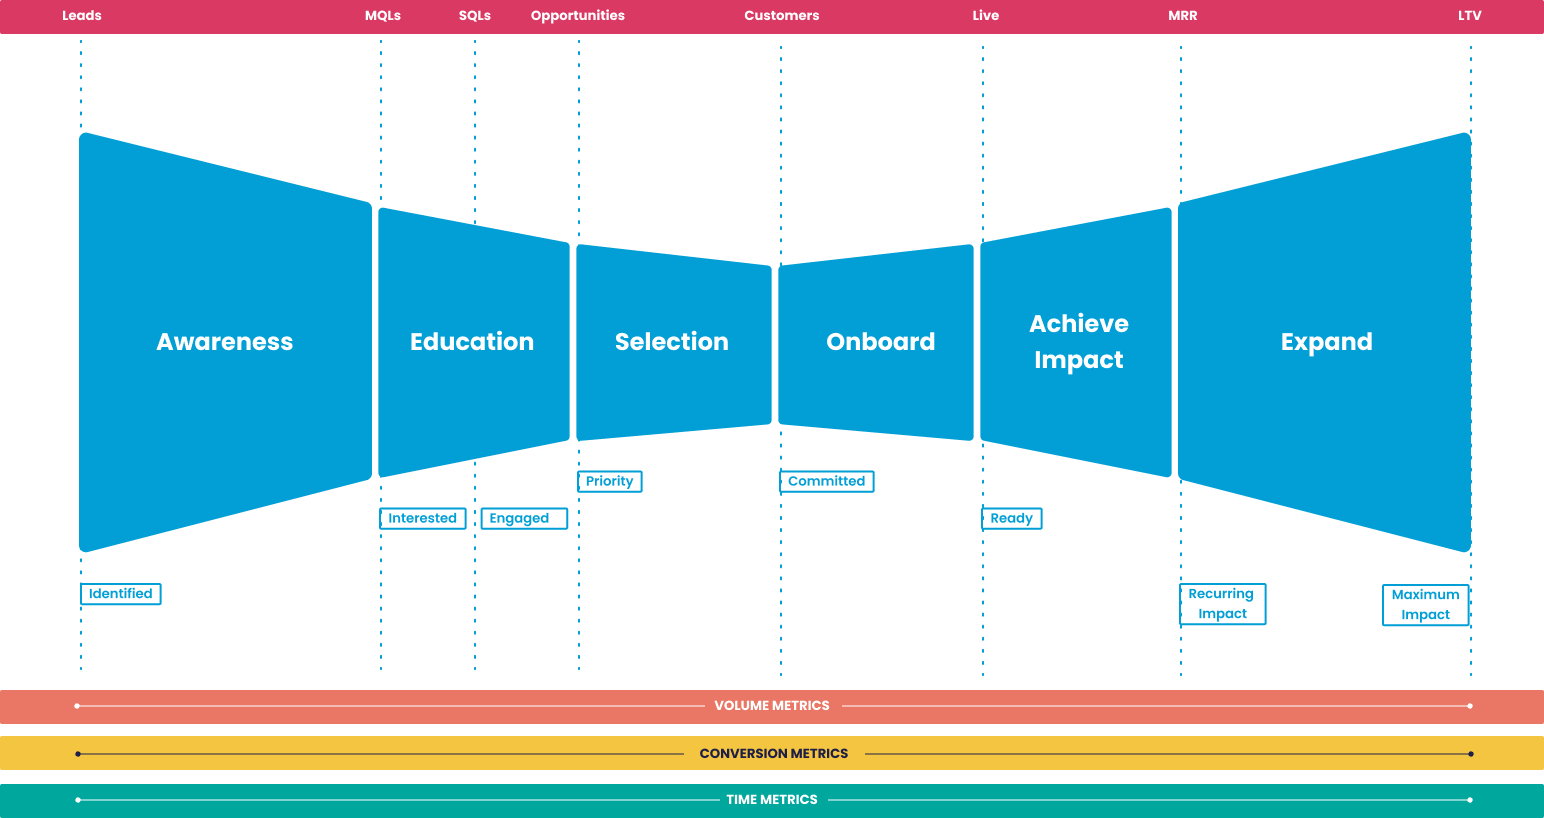Select the Live header label
Screen dimensions: 1544x818
click(x=986, y=15)
